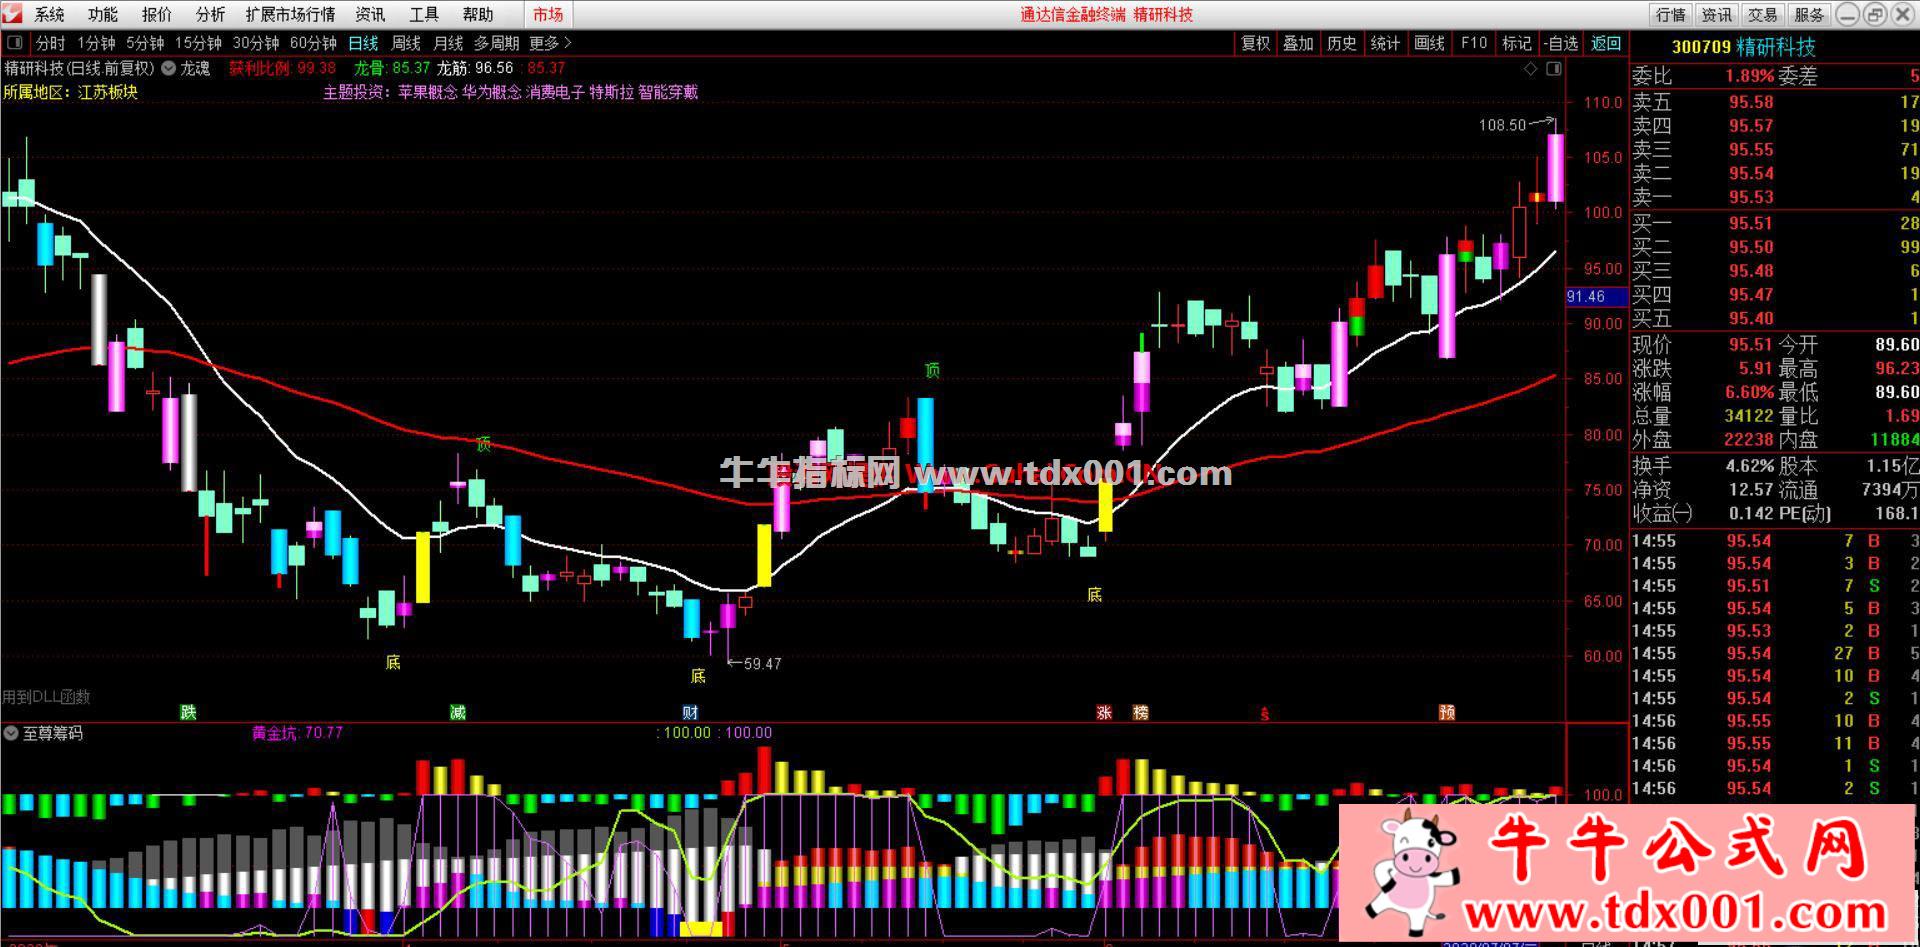
Task: Click the 精研科技(日线 前复权) chart title
Action: click(79, 68)
